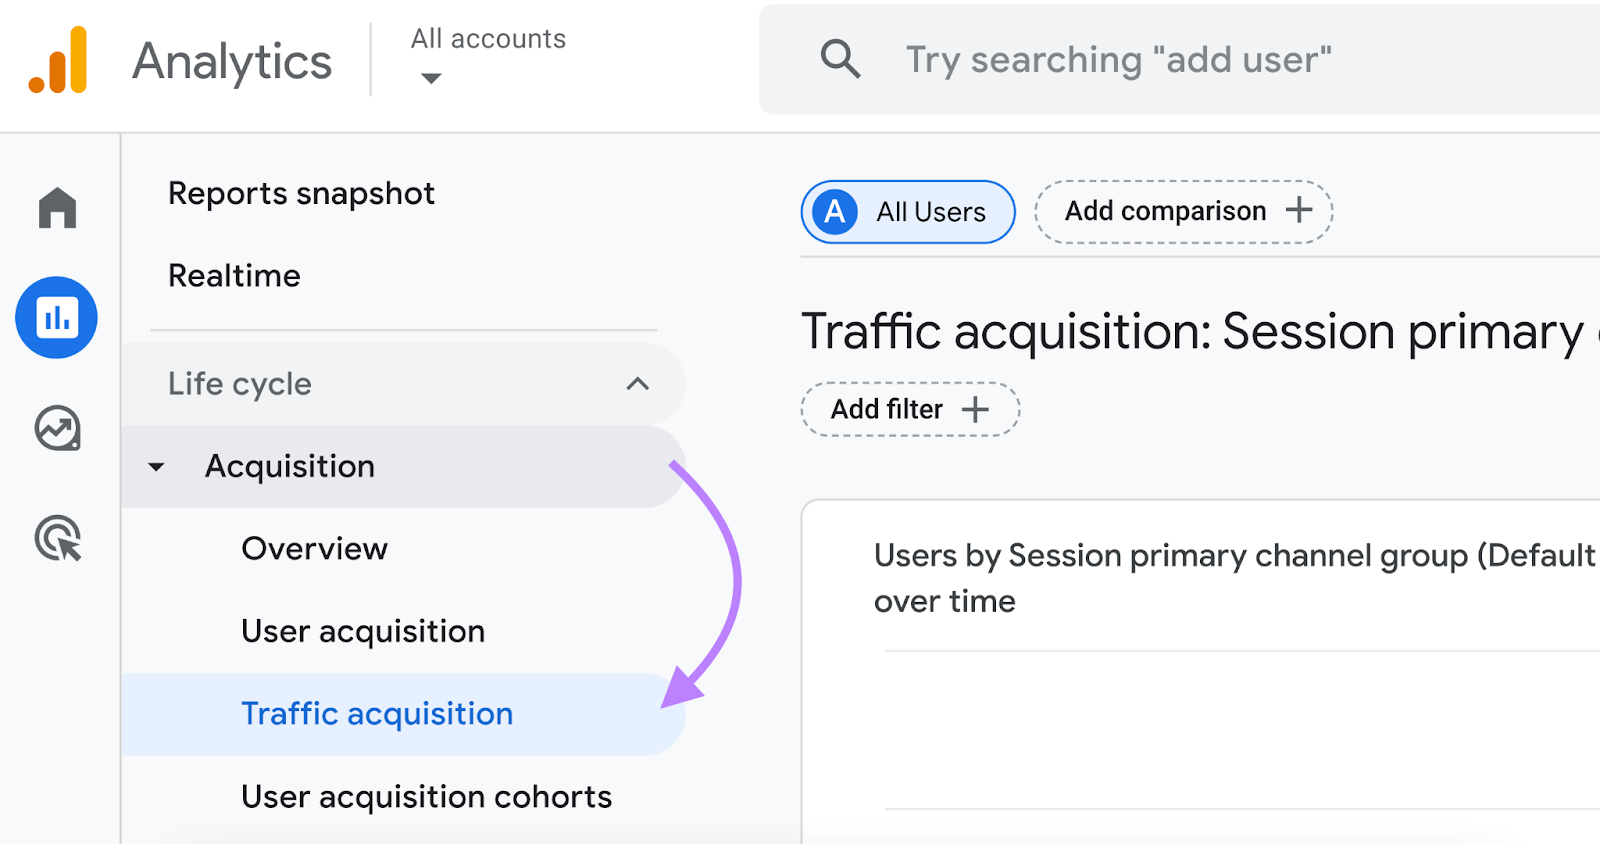Screen dimensions: 1600x844
Task: Click the Add filter button
Action: [909, 408]
